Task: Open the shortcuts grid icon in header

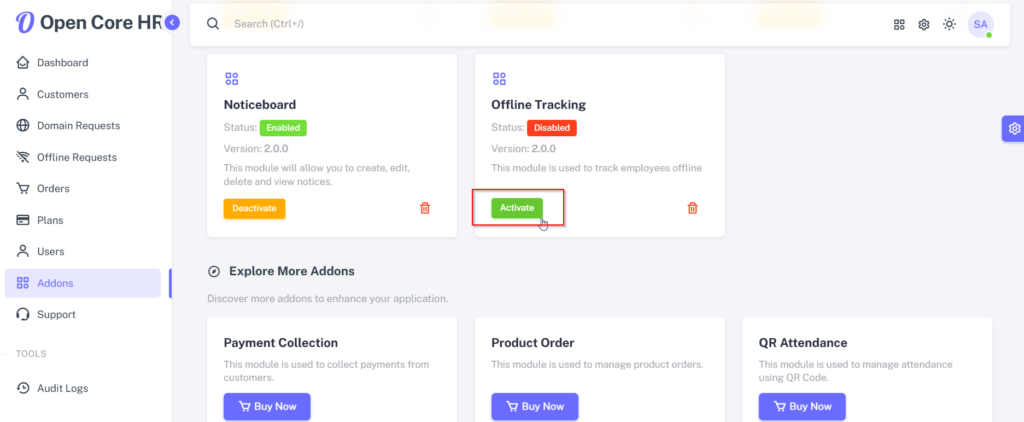Action: click(899, 25)
